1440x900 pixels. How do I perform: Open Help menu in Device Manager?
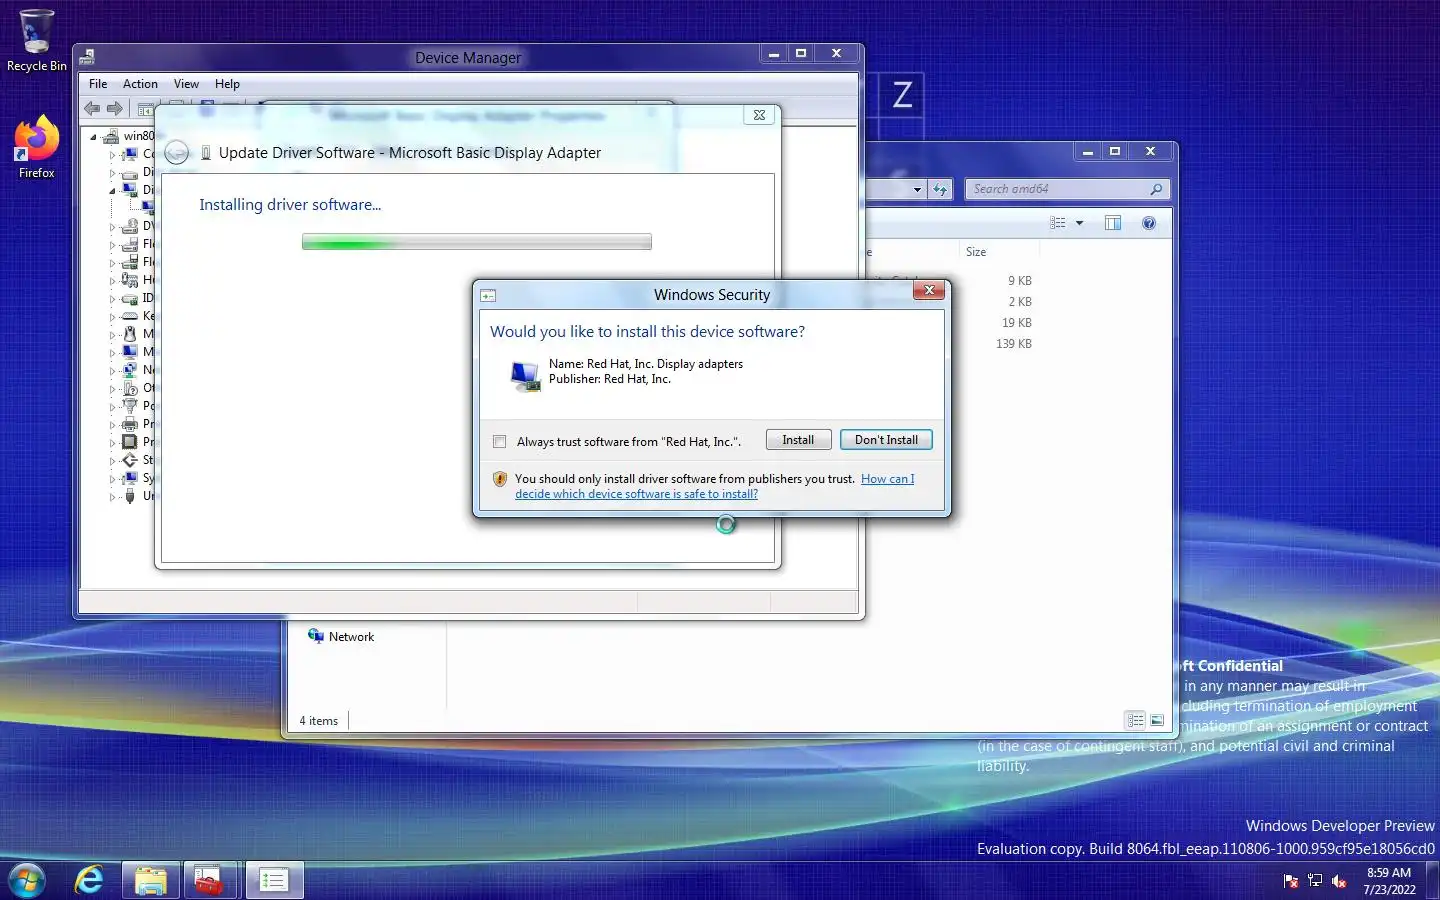[x=227, y=84]
